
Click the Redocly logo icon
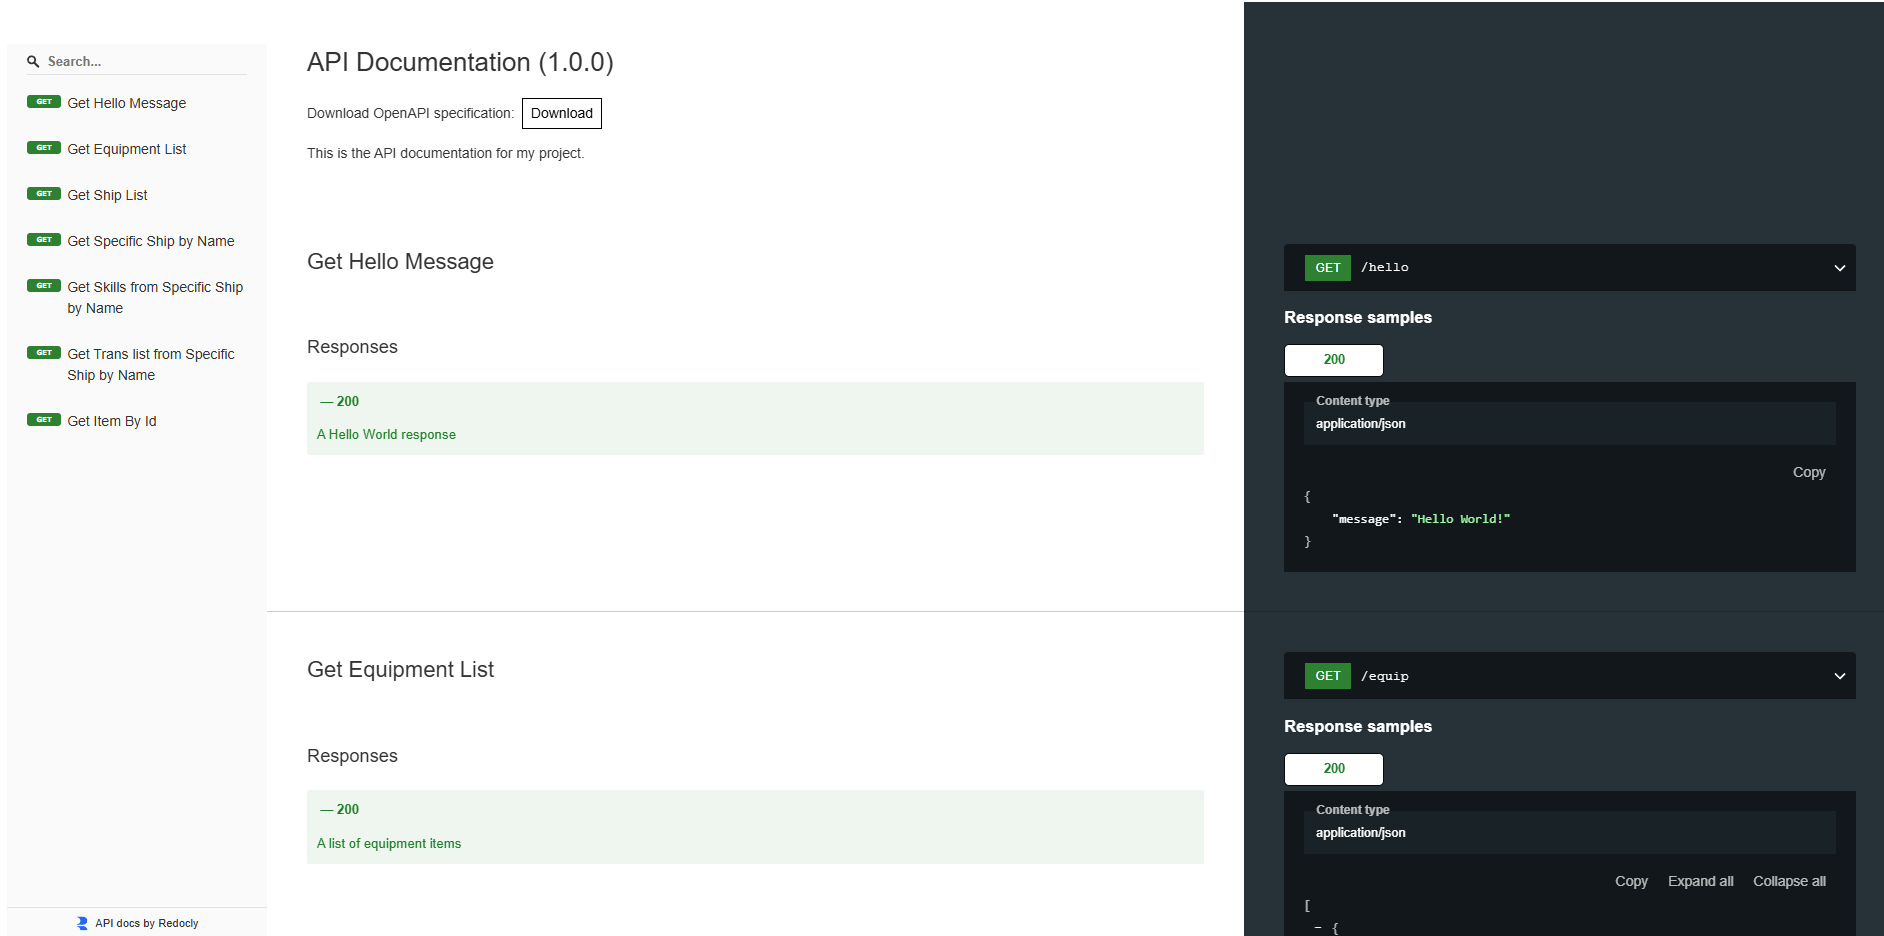[x=82, y=923]
